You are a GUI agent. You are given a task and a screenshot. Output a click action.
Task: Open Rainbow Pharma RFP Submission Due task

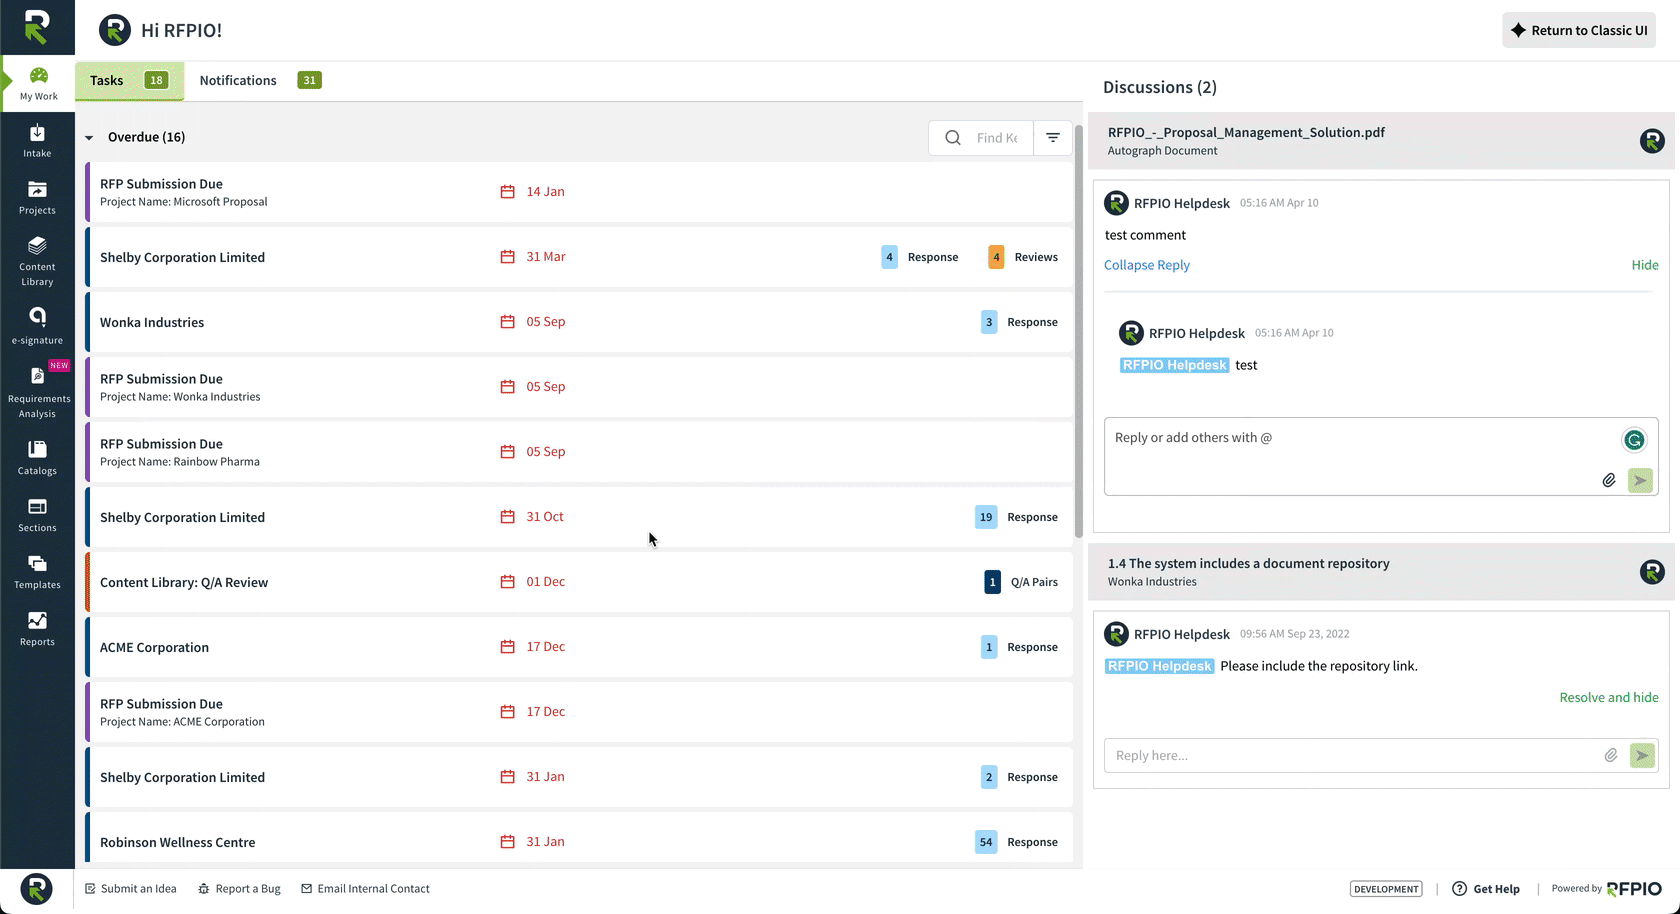point(580,452)
